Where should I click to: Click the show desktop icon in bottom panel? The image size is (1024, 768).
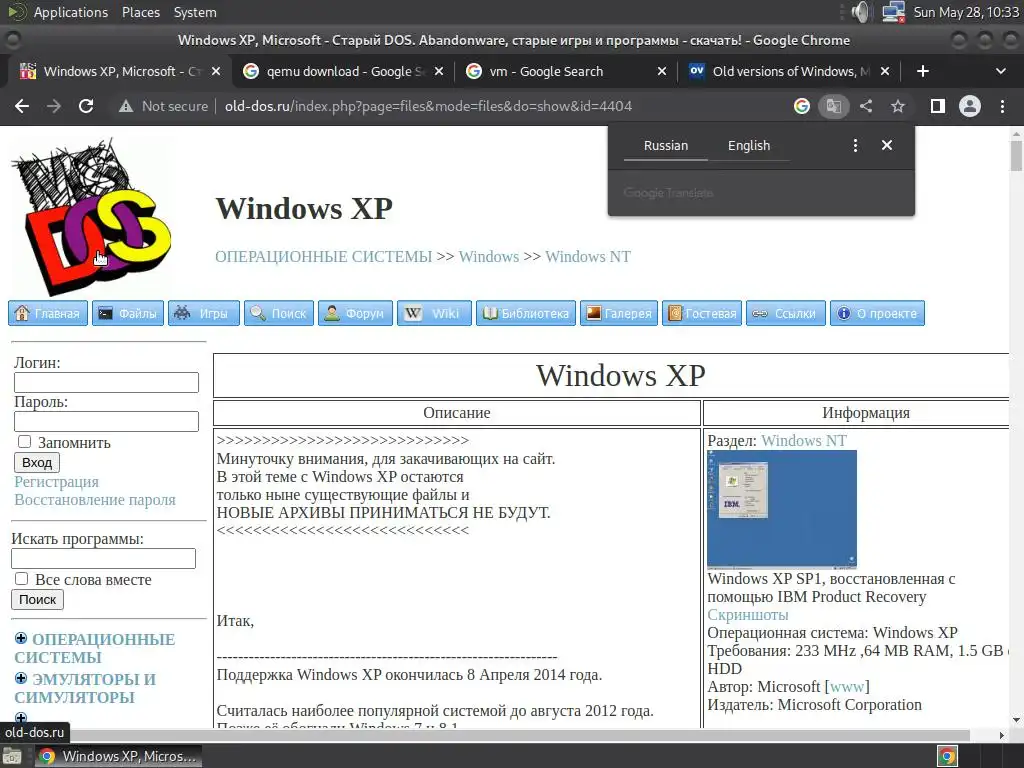(x=12, y=756)
